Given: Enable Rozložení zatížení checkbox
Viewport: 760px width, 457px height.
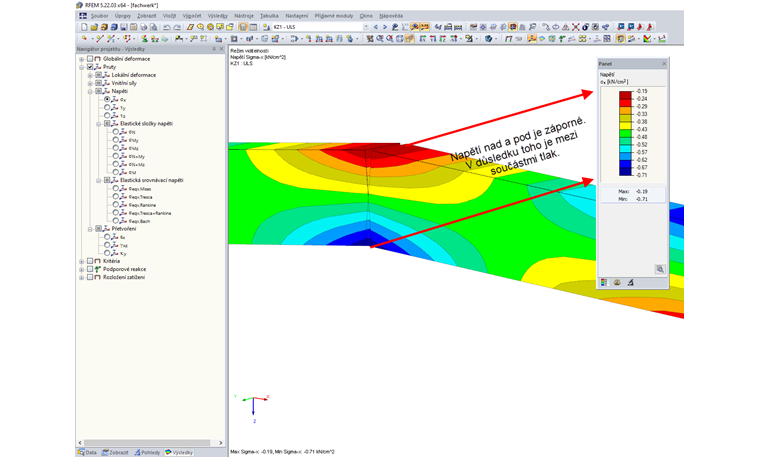Looking at the screenshot, I should pos(90,277).
